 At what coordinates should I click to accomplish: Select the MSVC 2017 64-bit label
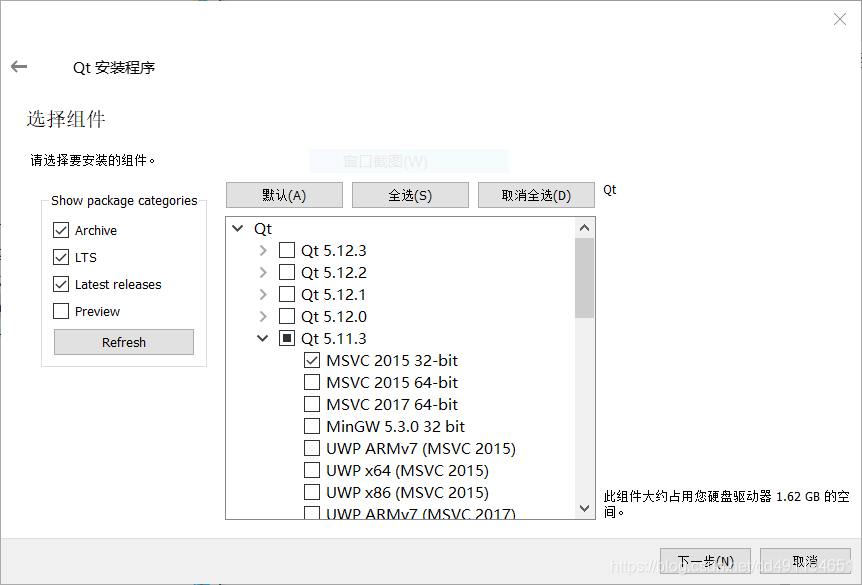tap(392, 405)
